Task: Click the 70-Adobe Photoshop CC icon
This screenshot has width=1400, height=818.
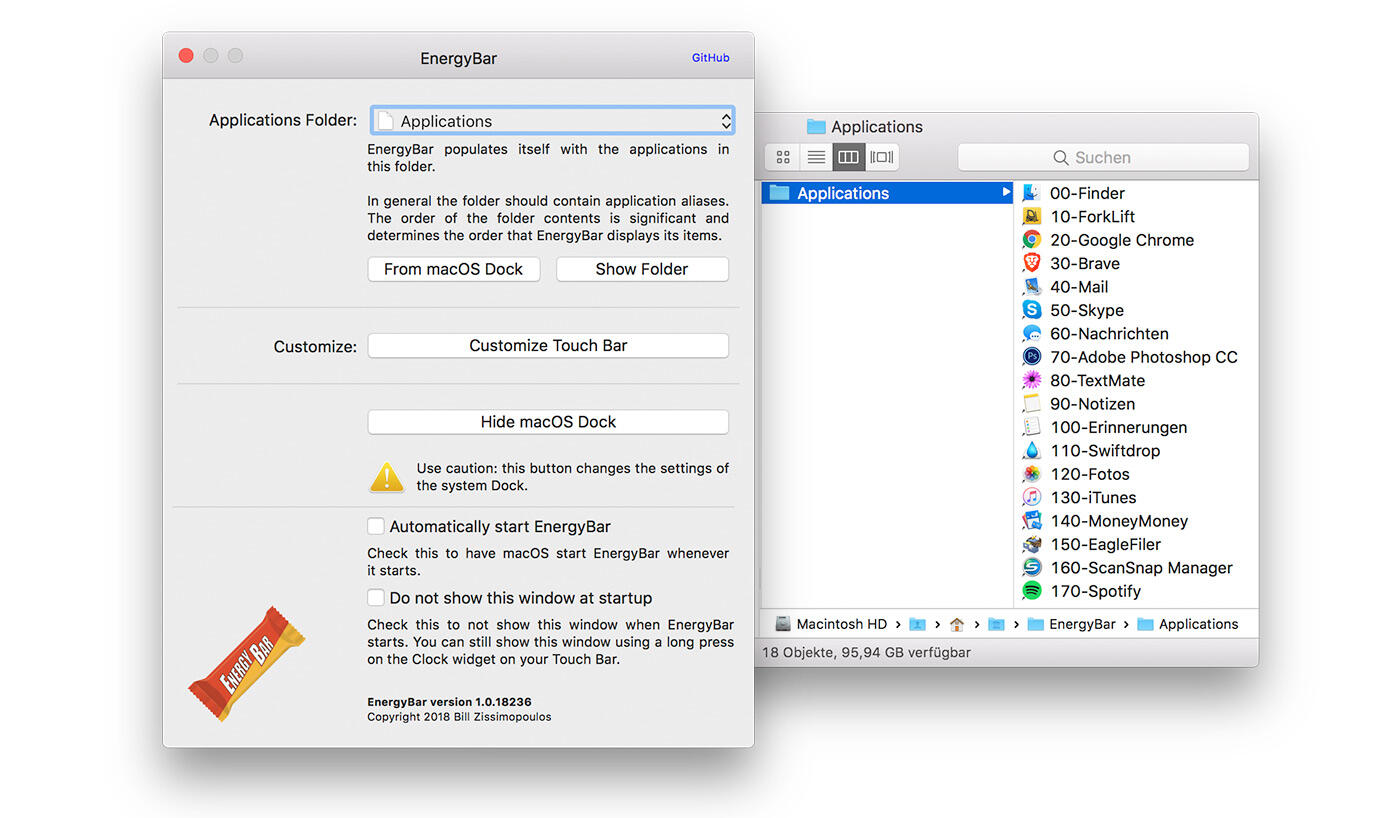Action: 1032,357
